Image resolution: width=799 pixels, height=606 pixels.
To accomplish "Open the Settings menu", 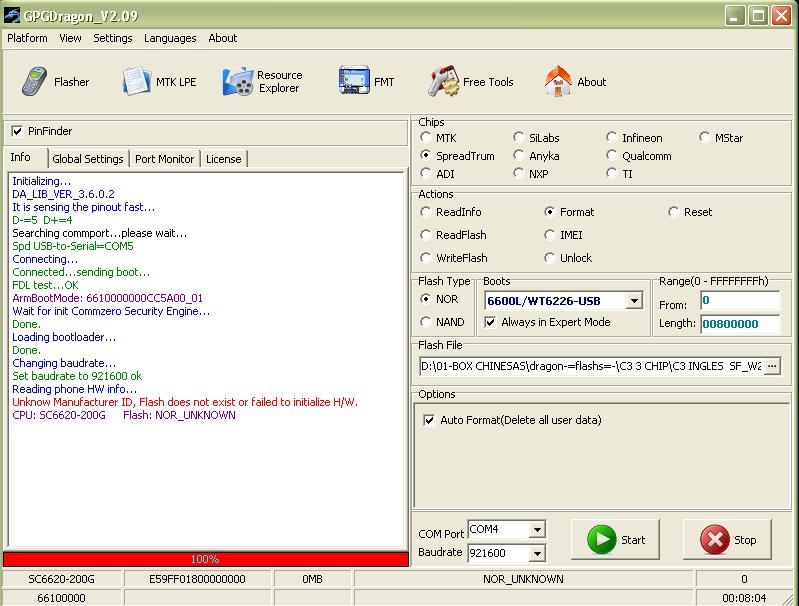I will click(113, 38).
